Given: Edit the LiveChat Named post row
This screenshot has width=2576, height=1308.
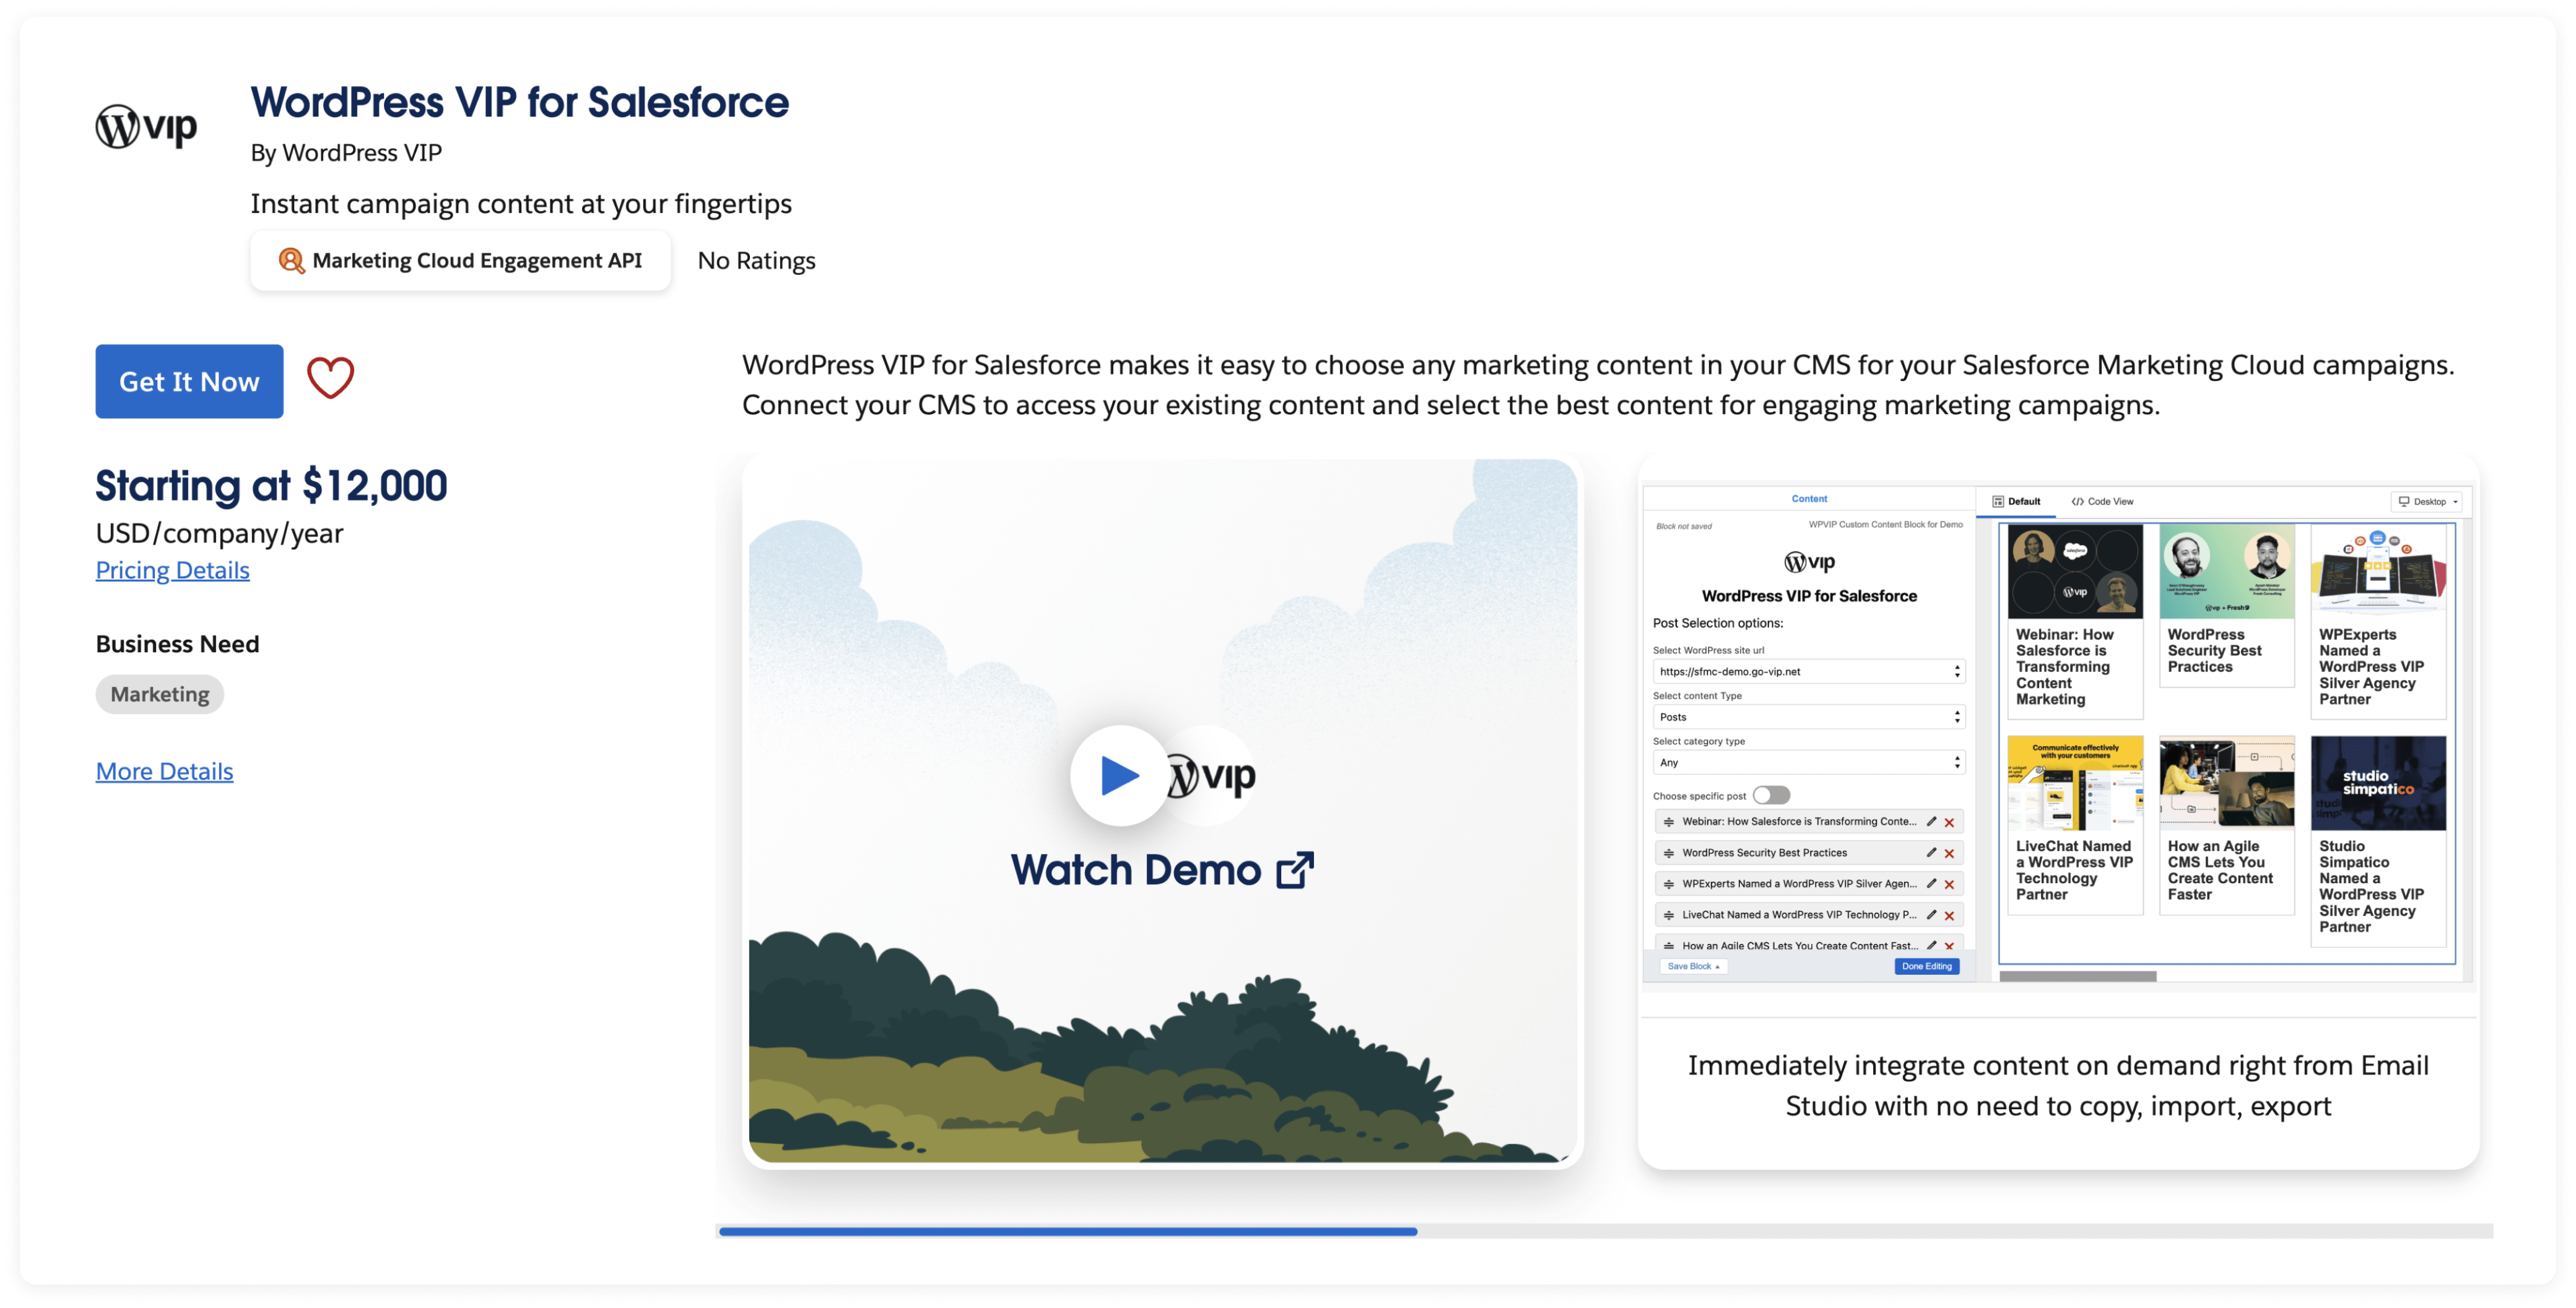Looking at the screenshot, I should pos(1930,914).
